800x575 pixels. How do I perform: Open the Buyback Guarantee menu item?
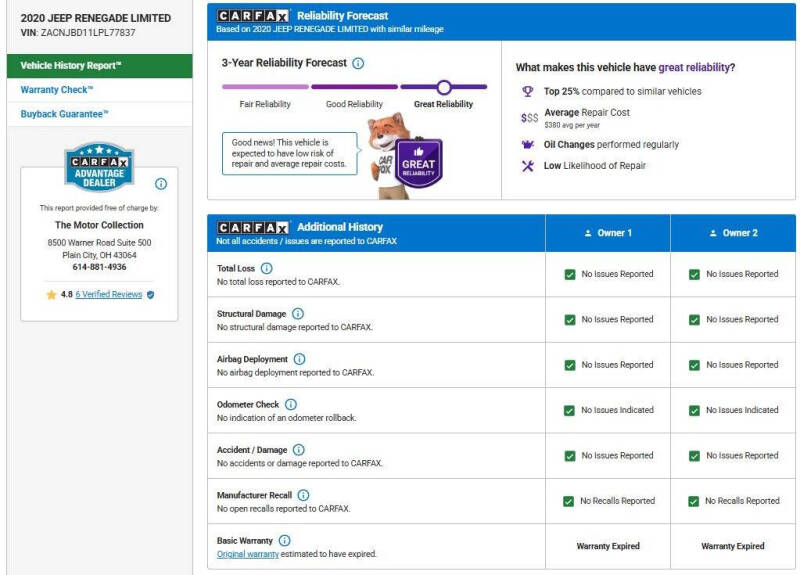point(65,114)
